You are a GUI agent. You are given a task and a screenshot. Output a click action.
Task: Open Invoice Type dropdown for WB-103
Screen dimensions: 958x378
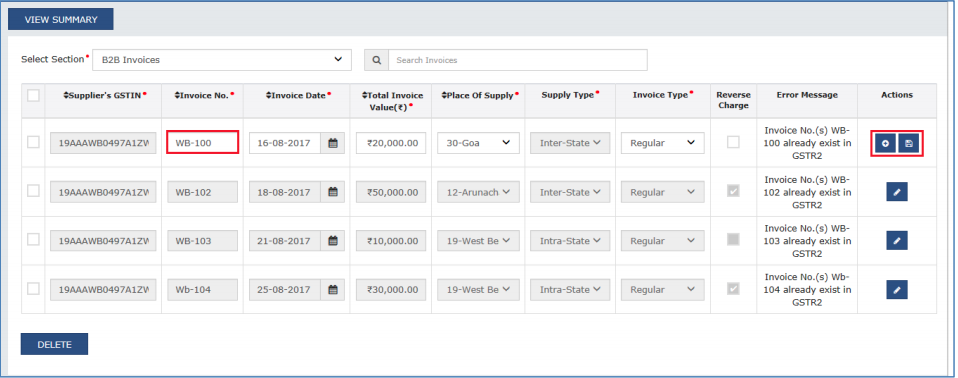point(663,241)
